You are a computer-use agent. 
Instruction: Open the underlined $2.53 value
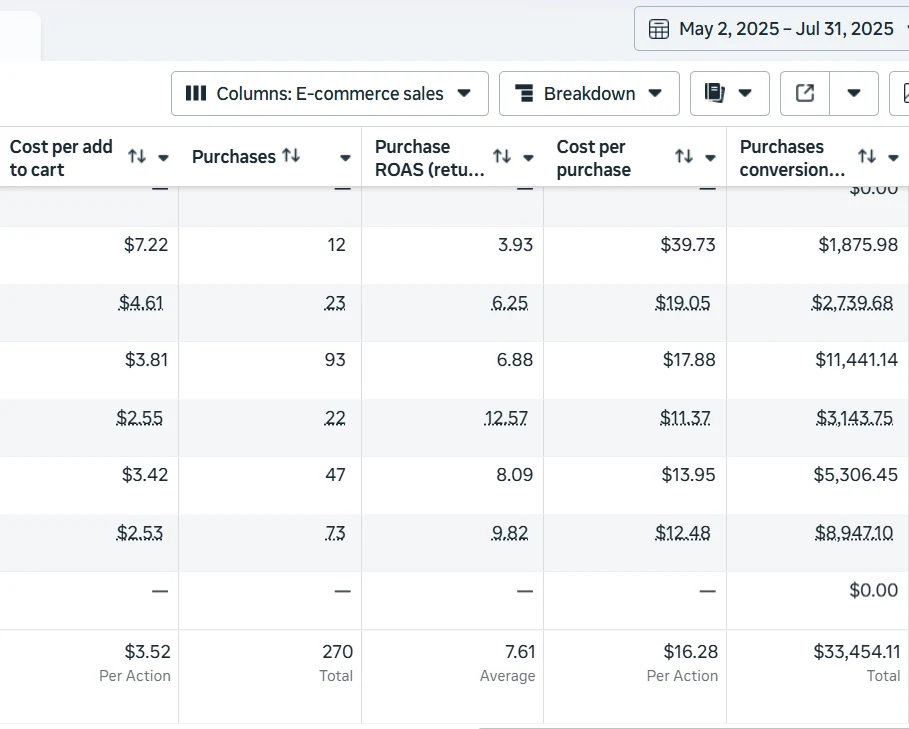click(140, 533)
